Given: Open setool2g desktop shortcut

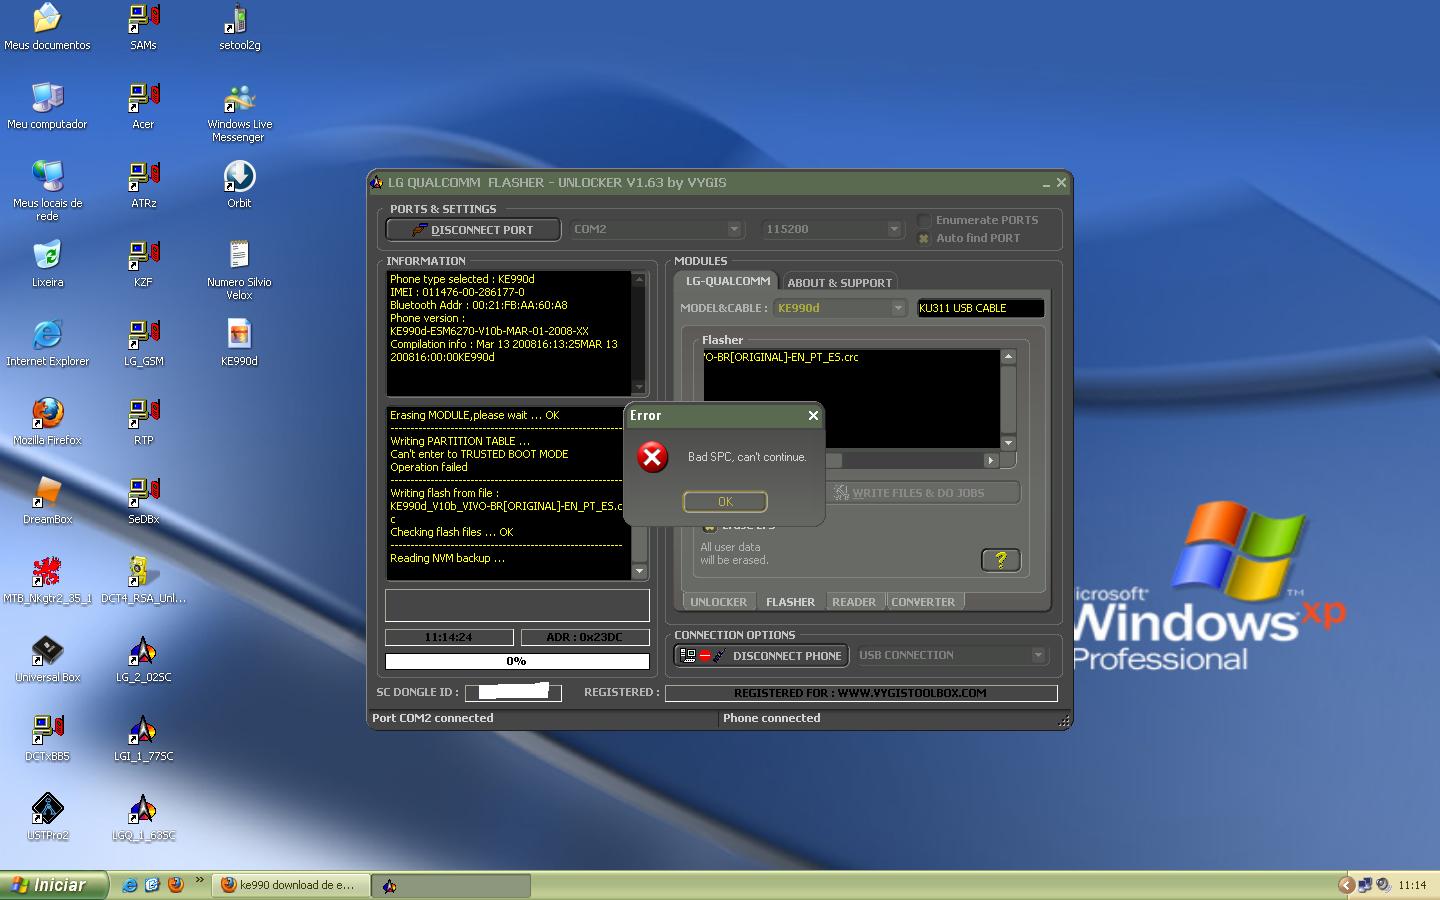Looking at the screenshot, I should pyautogui.click(x=239, y=27).
